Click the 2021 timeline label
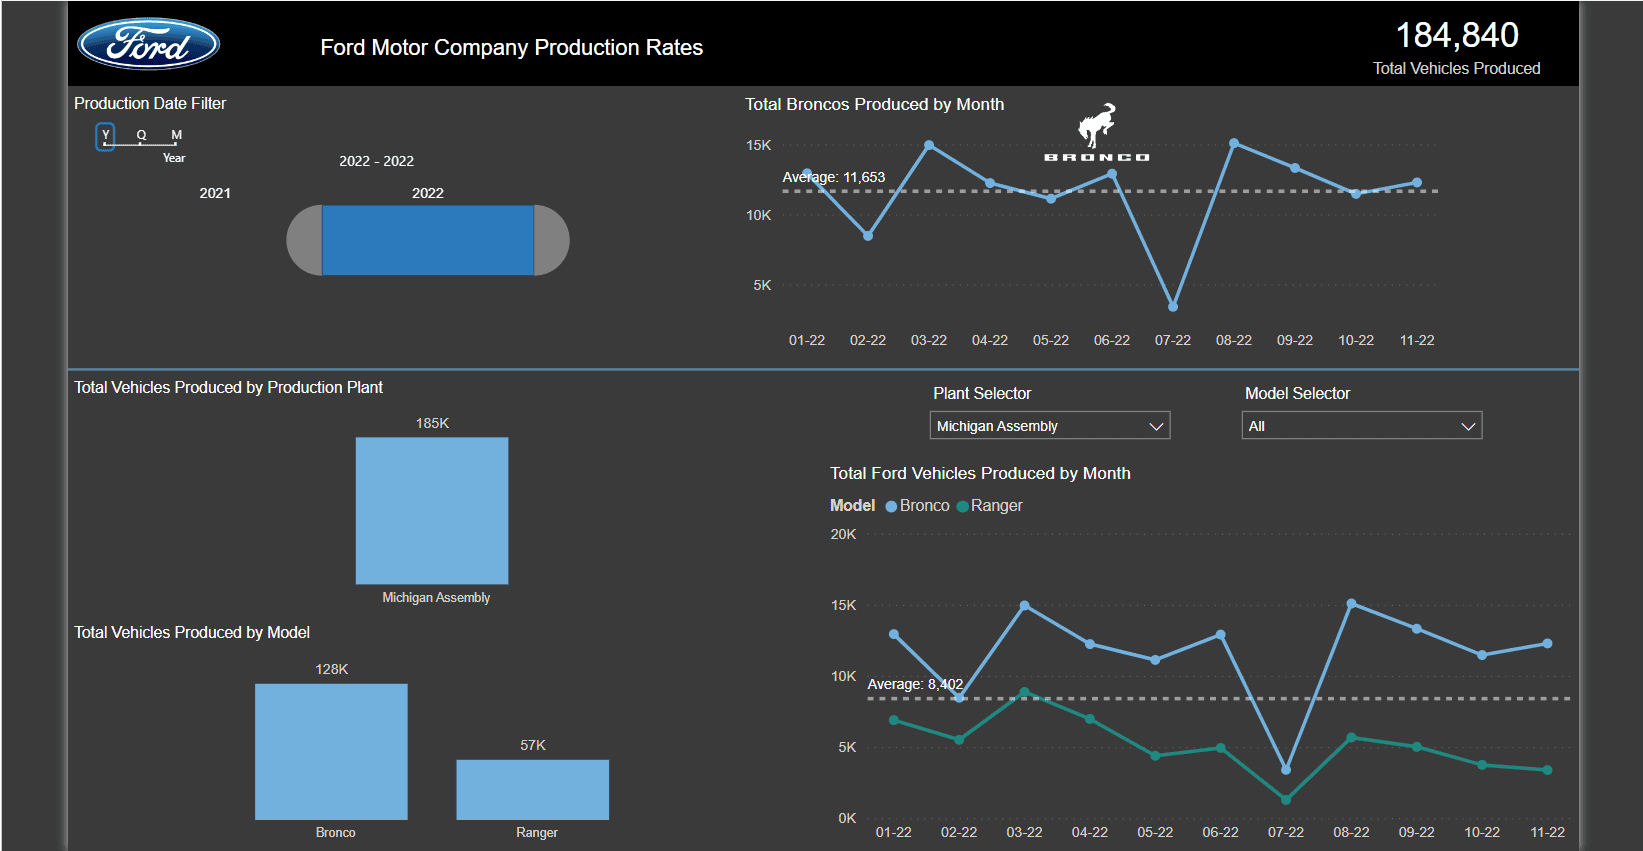 215,193
